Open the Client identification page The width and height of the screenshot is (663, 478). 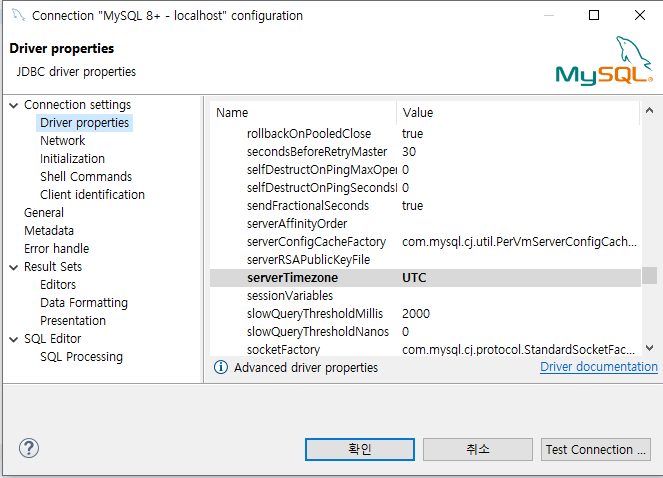pyautogui.click(x=92, y=195)
